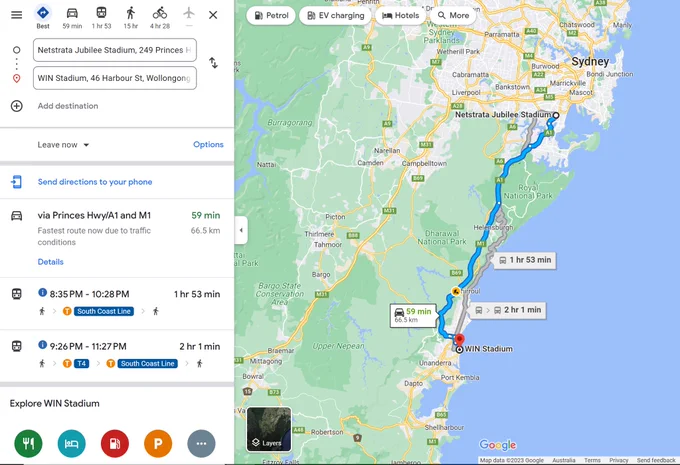Filter map by EV charging

(335, 16)
